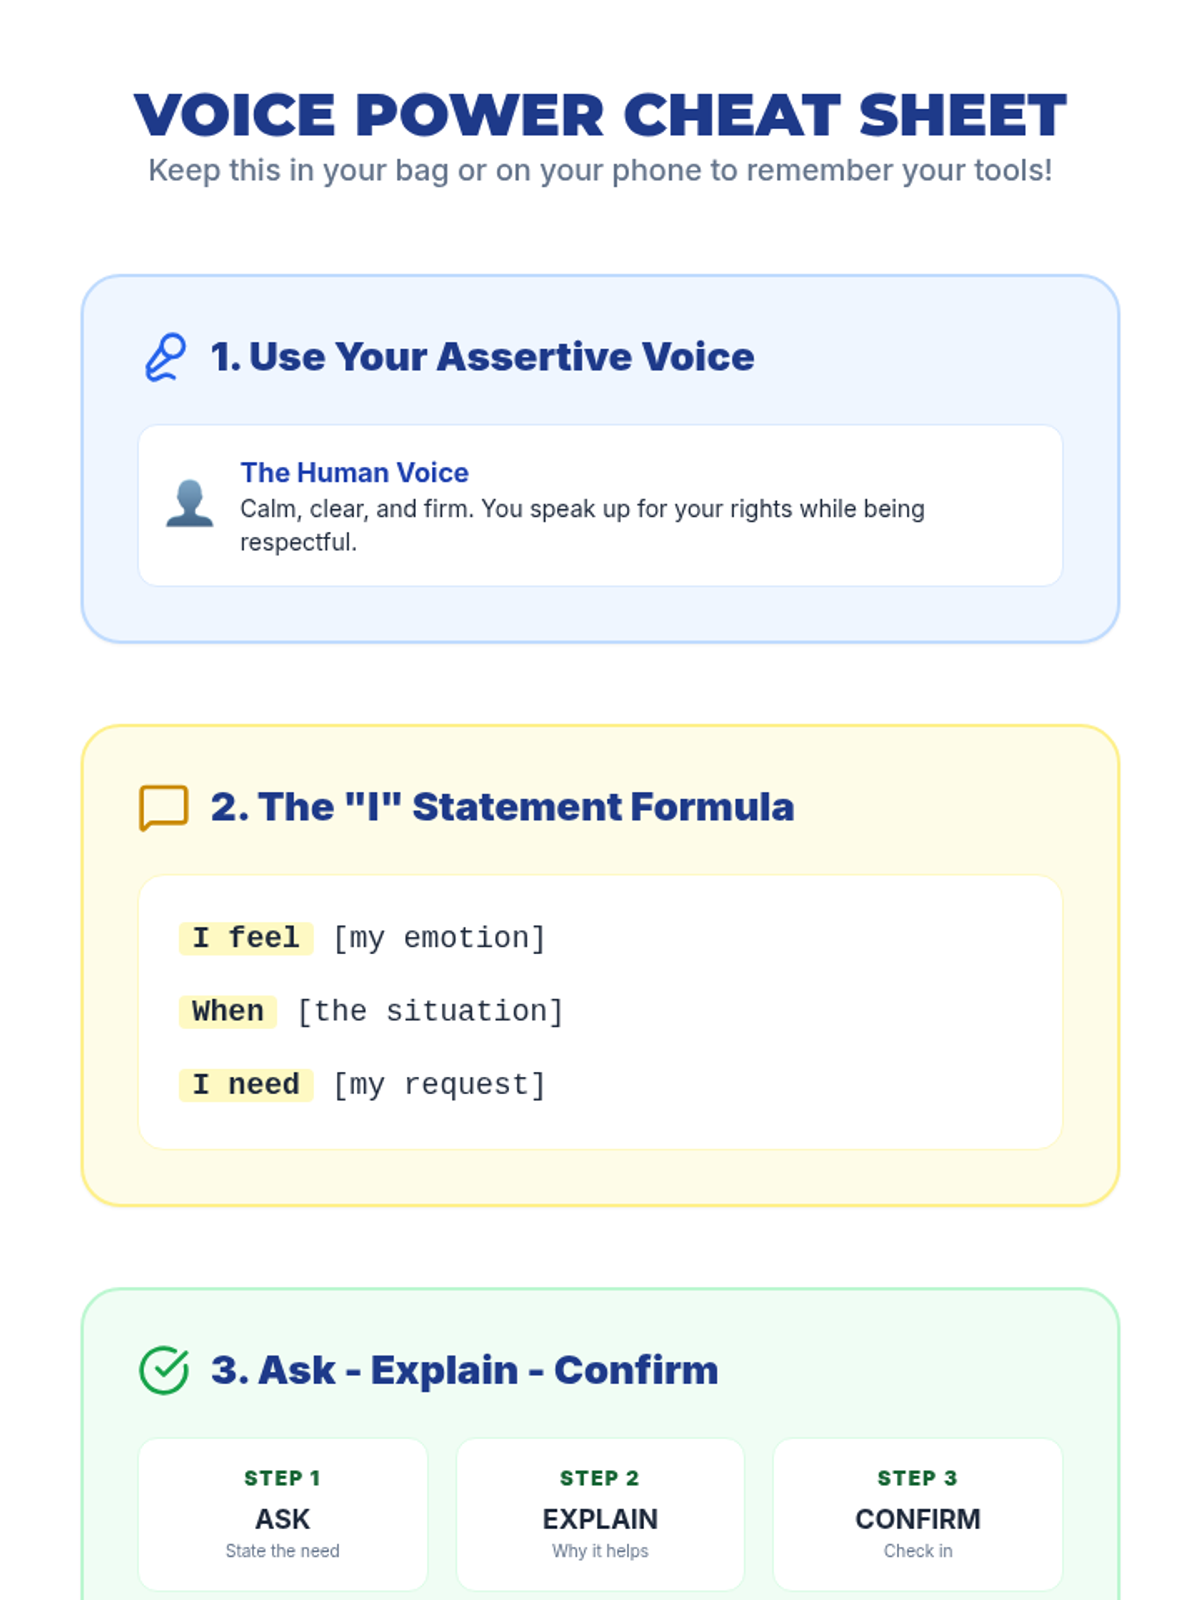This screenshot has width=1200, height=1600.
Task: Click the person silhouette icon
Action: tap(189, 504)
